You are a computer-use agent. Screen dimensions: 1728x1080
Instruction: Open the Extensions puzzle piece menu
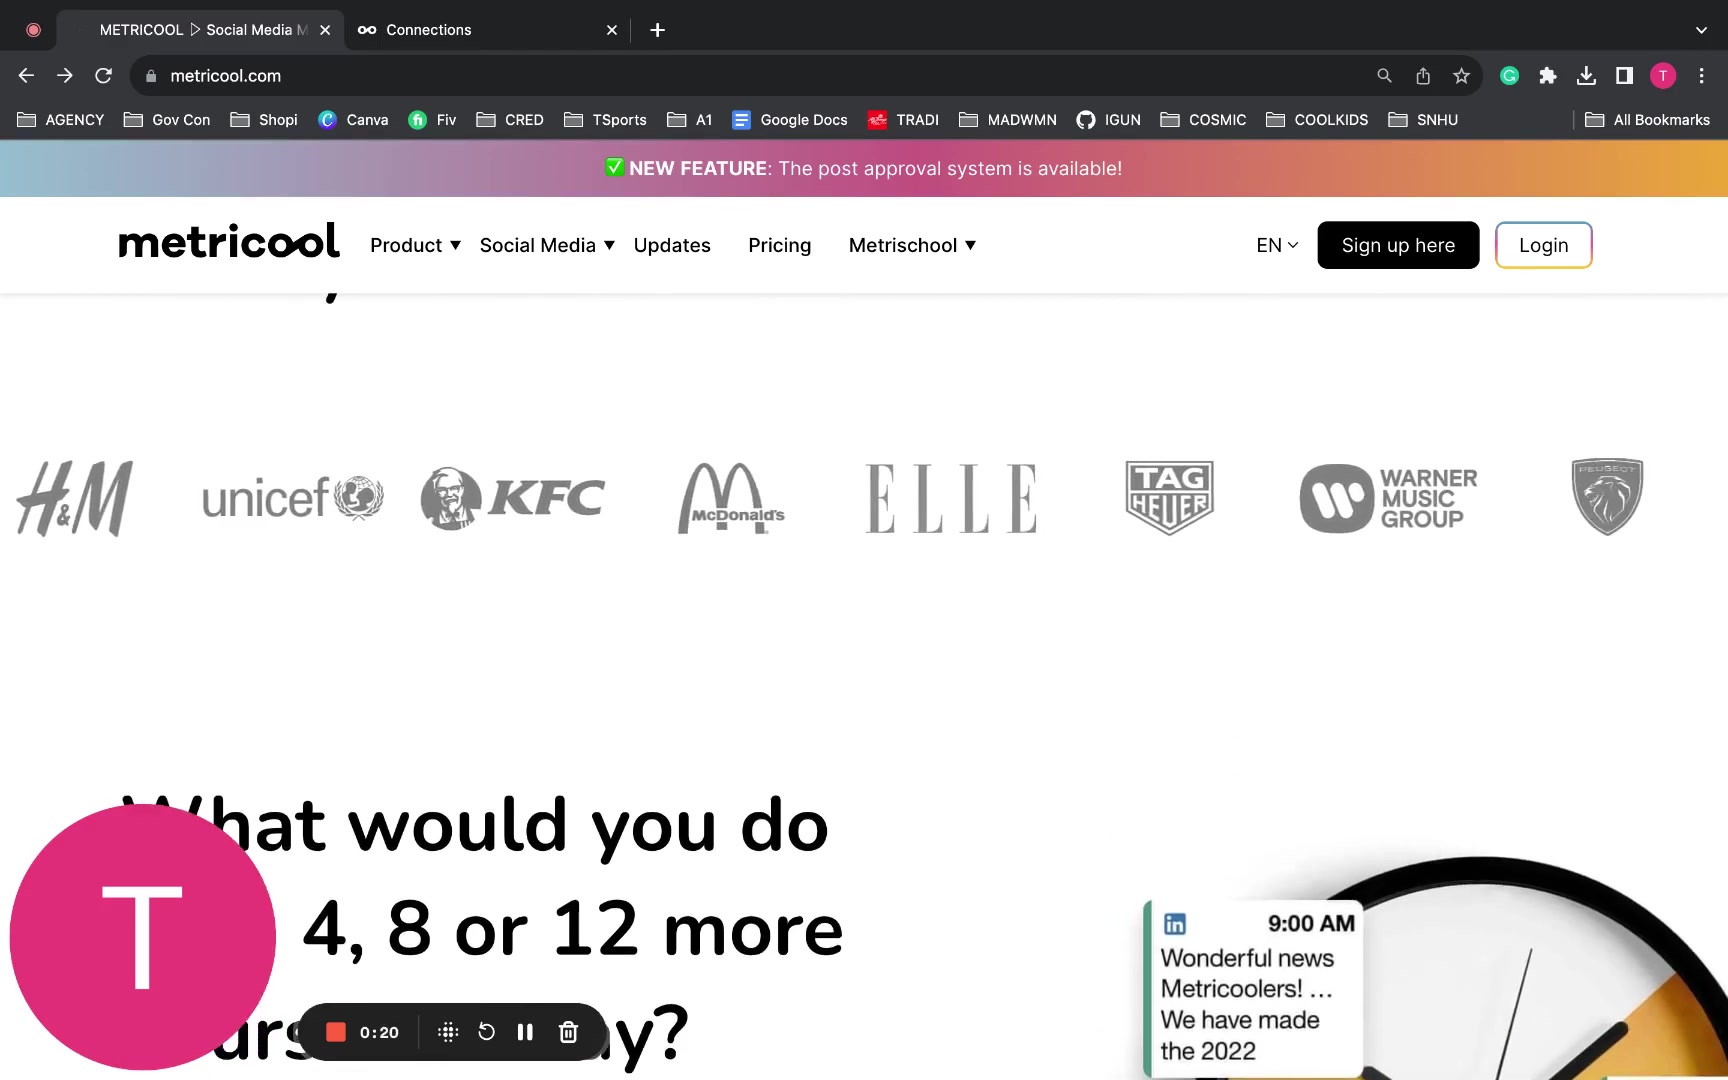(1548, 75)
